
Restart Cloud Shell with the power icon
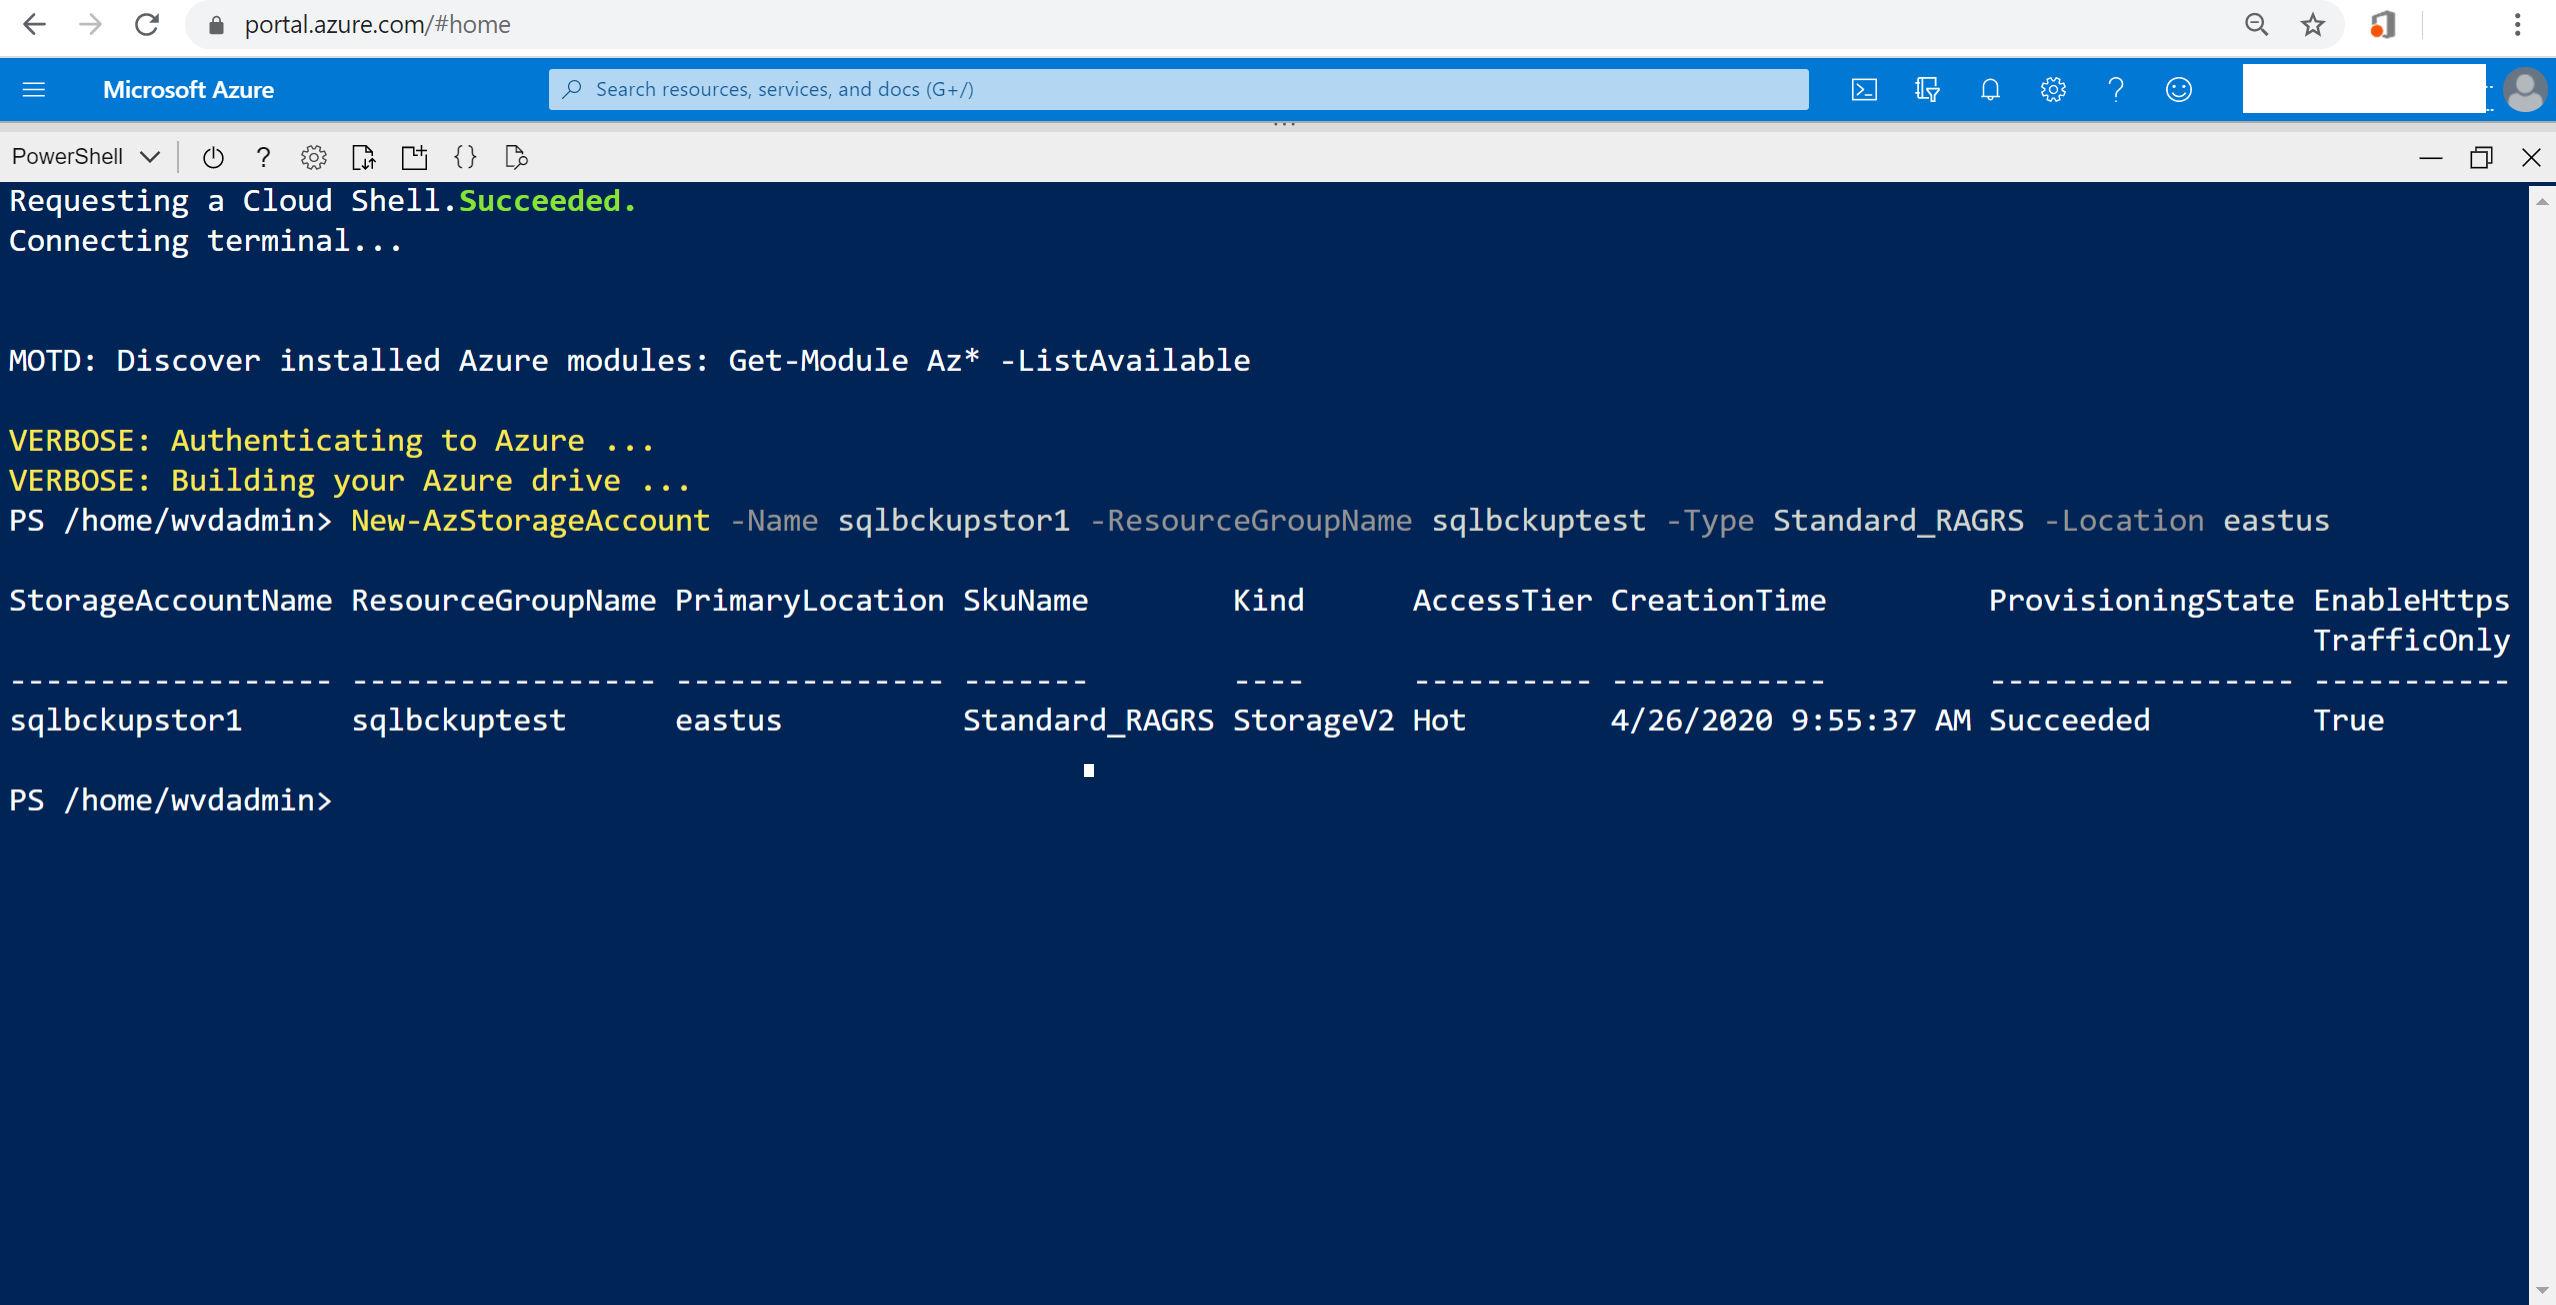click(213, 157)
